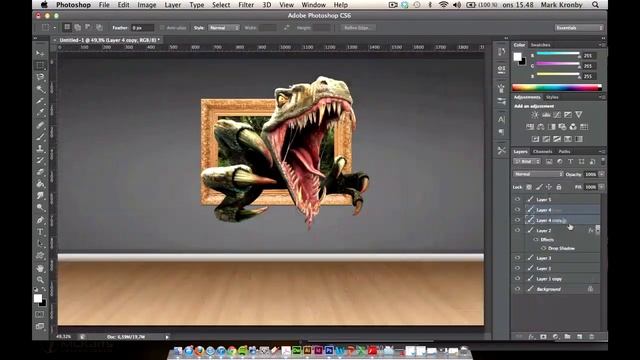The width and height of the screenshot is (640, 360).
Task: Add an Invert adjustment
Action: click(x=536, y=139)
